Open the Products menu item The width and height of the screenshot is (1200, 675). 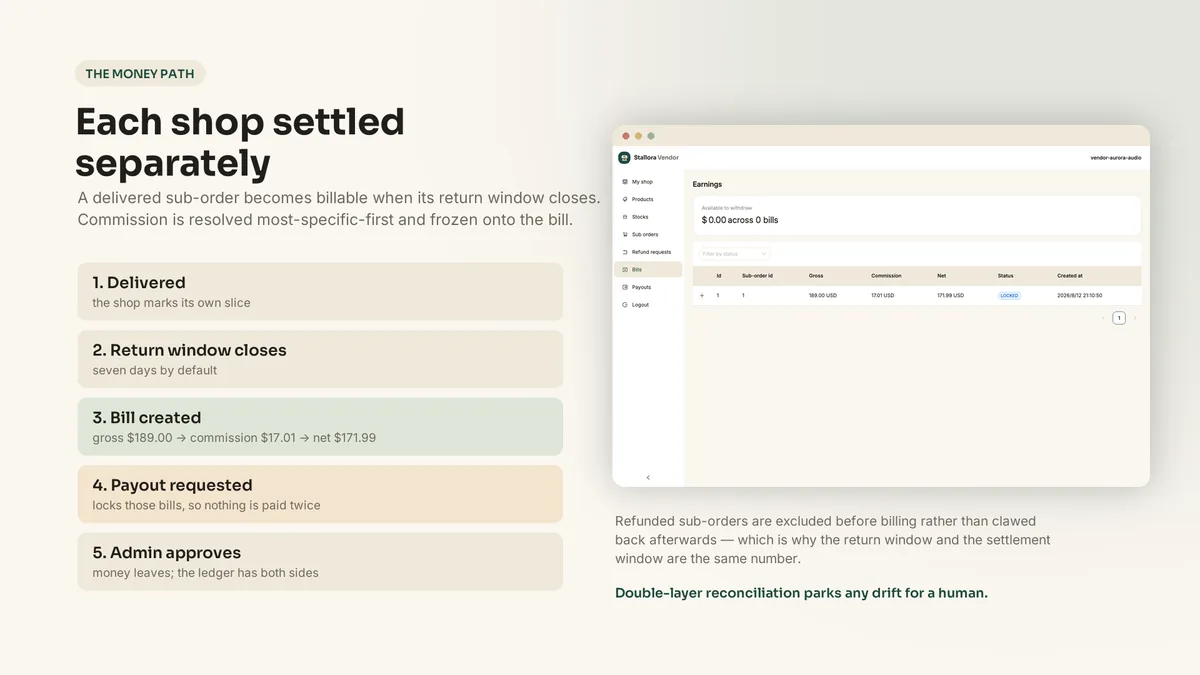tap(648, 200)
